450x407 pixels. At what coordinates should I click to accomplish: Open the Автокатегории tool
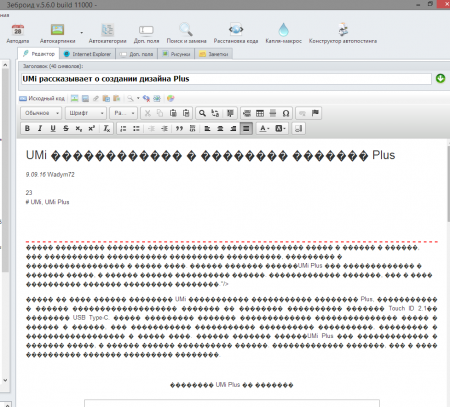click(x=107, y=34)
